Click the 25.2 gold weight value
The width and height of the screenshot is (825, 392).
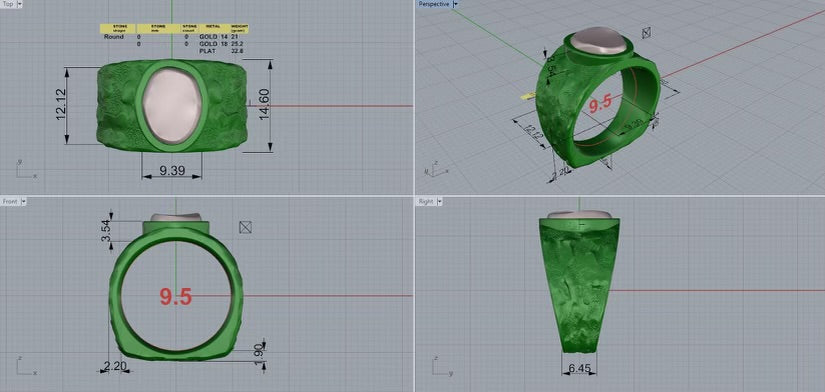[238, 44]
